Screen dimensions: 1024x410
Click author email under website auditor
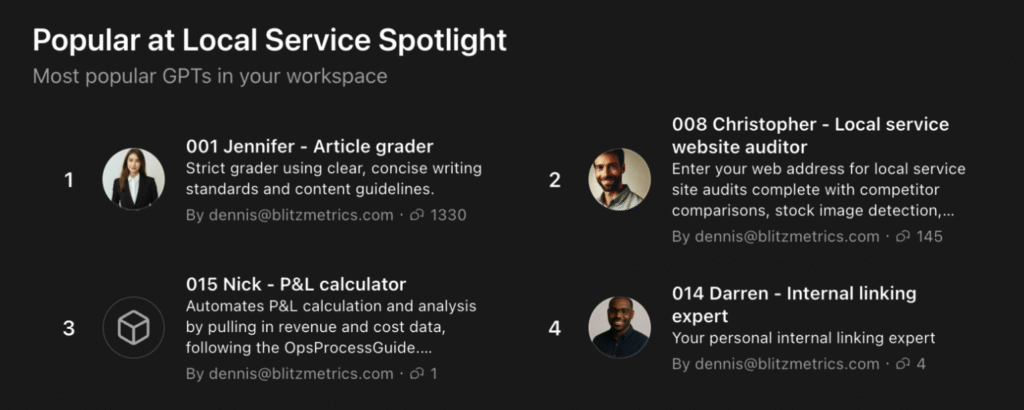pos(775,237)
